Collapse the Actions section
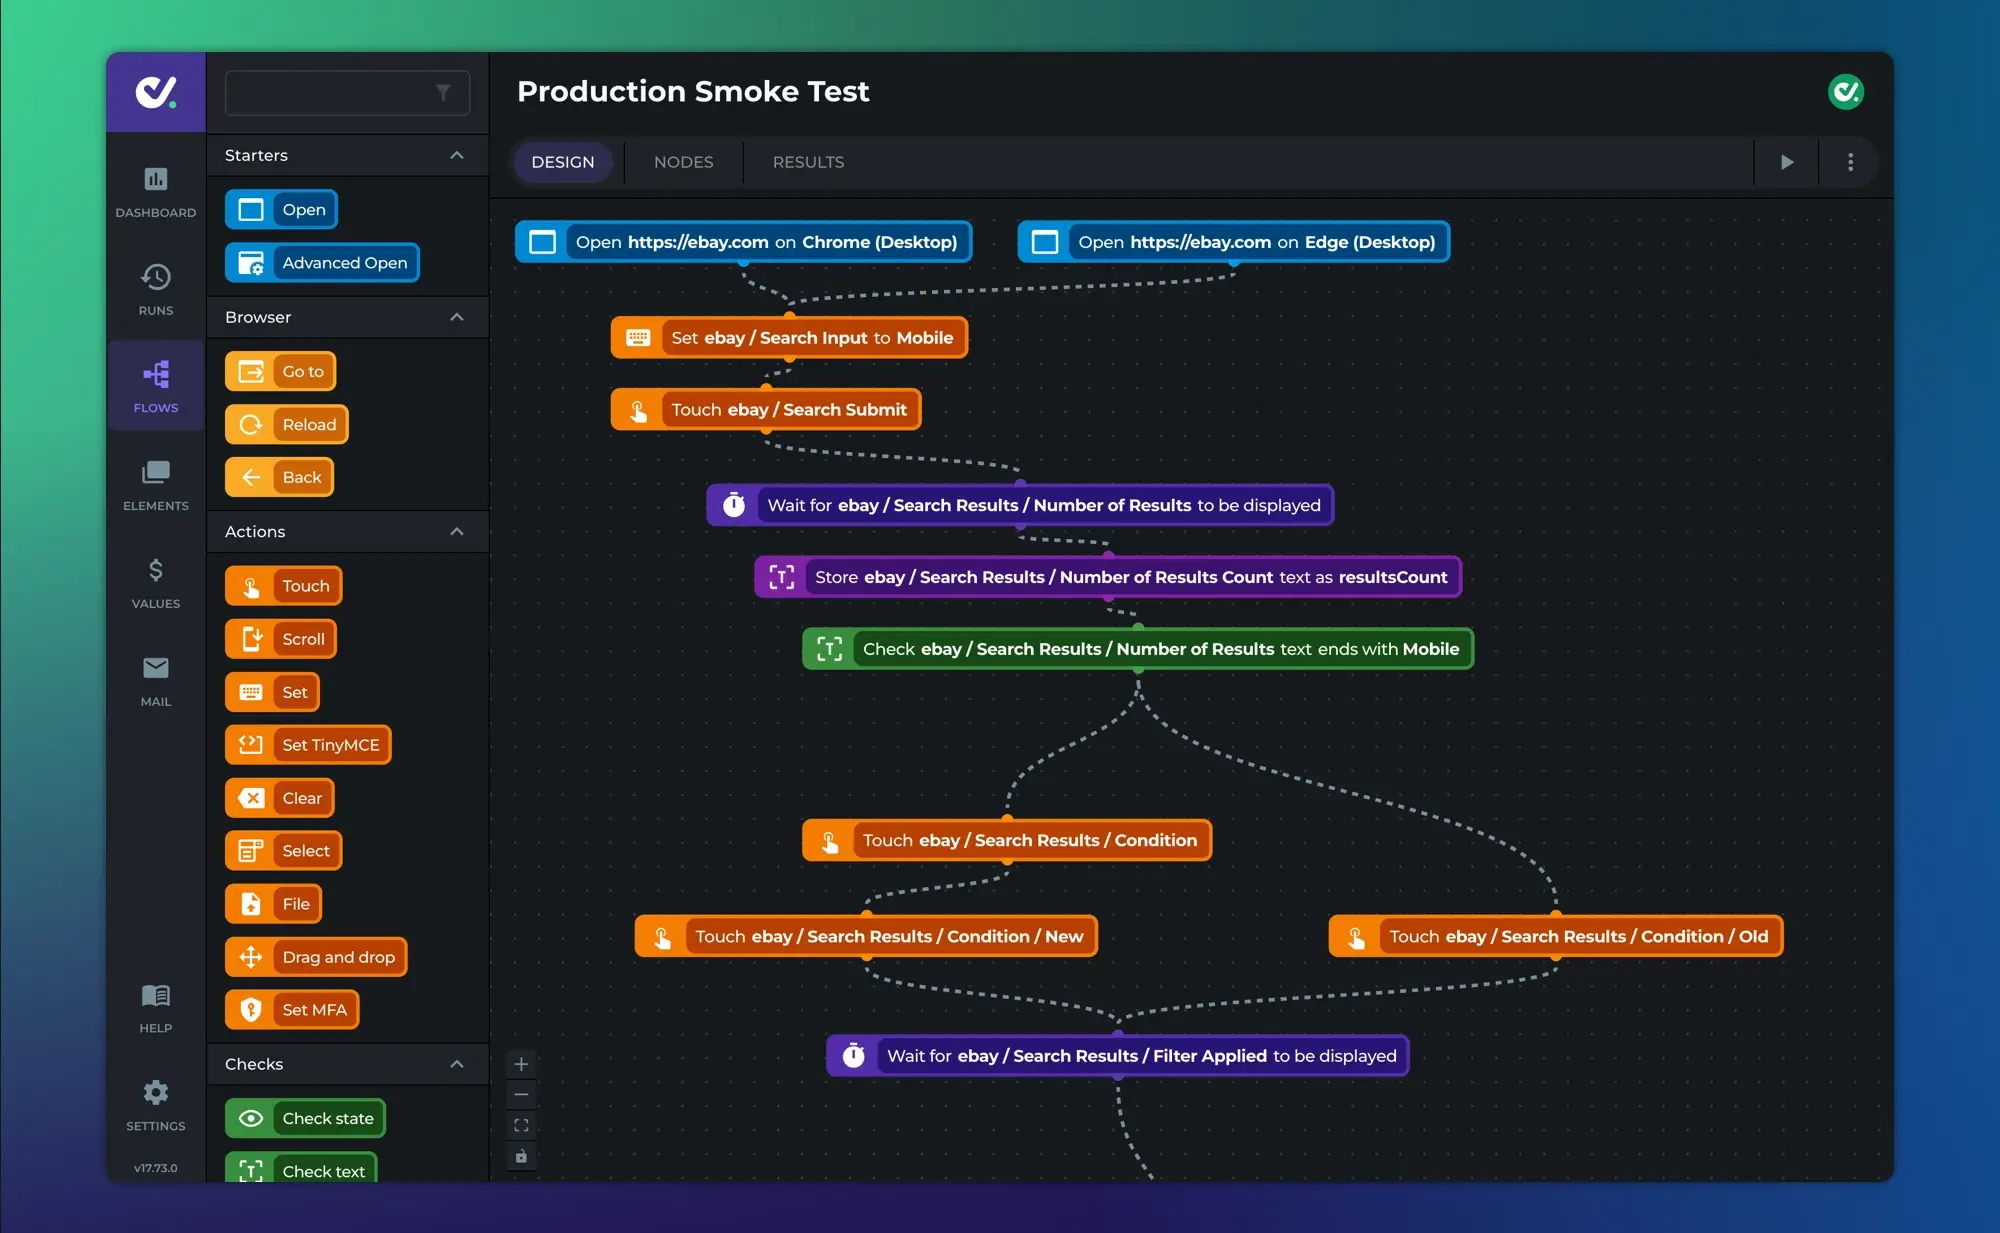 [x=457, y=531]
